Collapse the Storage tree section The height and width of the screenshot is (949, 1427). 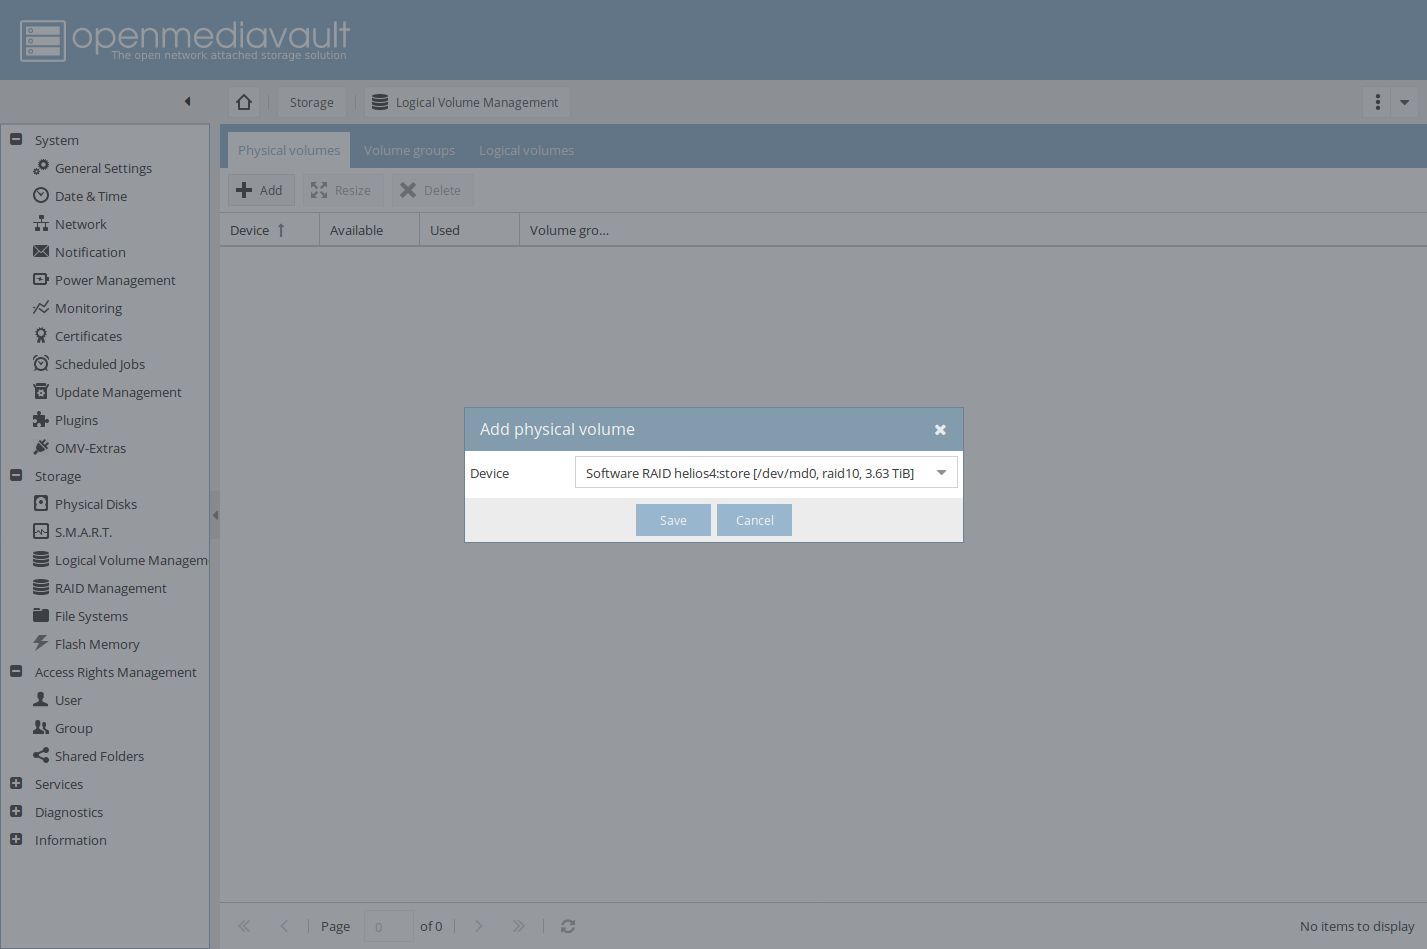(x=16, y=475)
